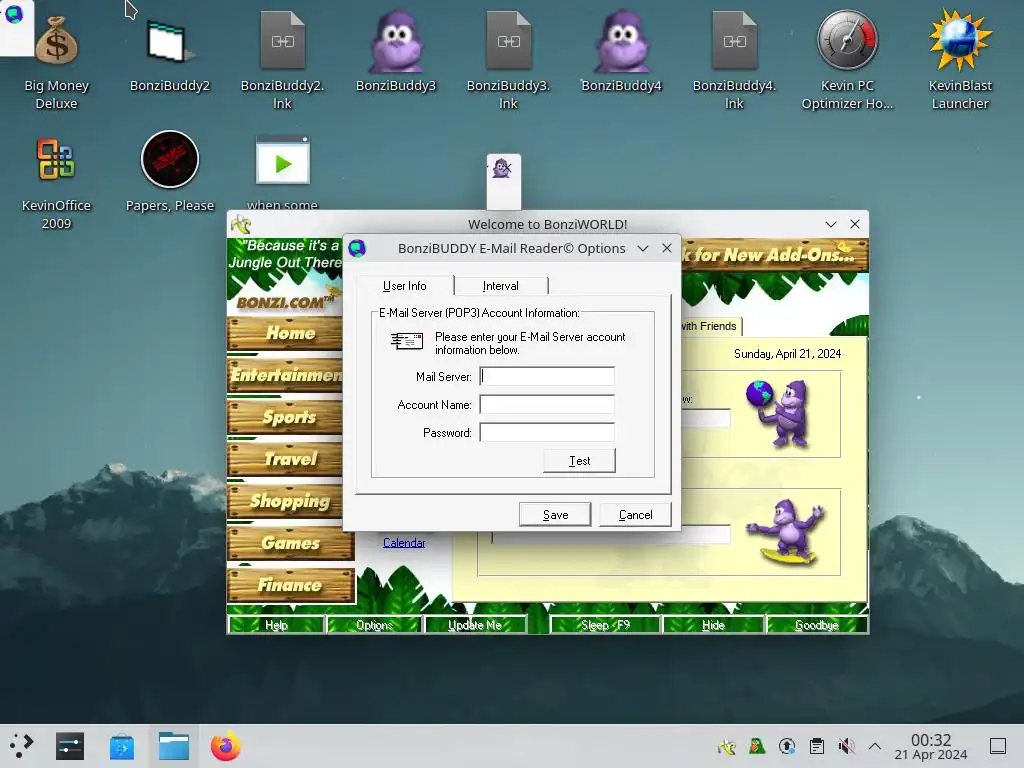
Task: Click the small Bonzi gorilla window above BonziWORLD
Action: [x=503, y=182]
